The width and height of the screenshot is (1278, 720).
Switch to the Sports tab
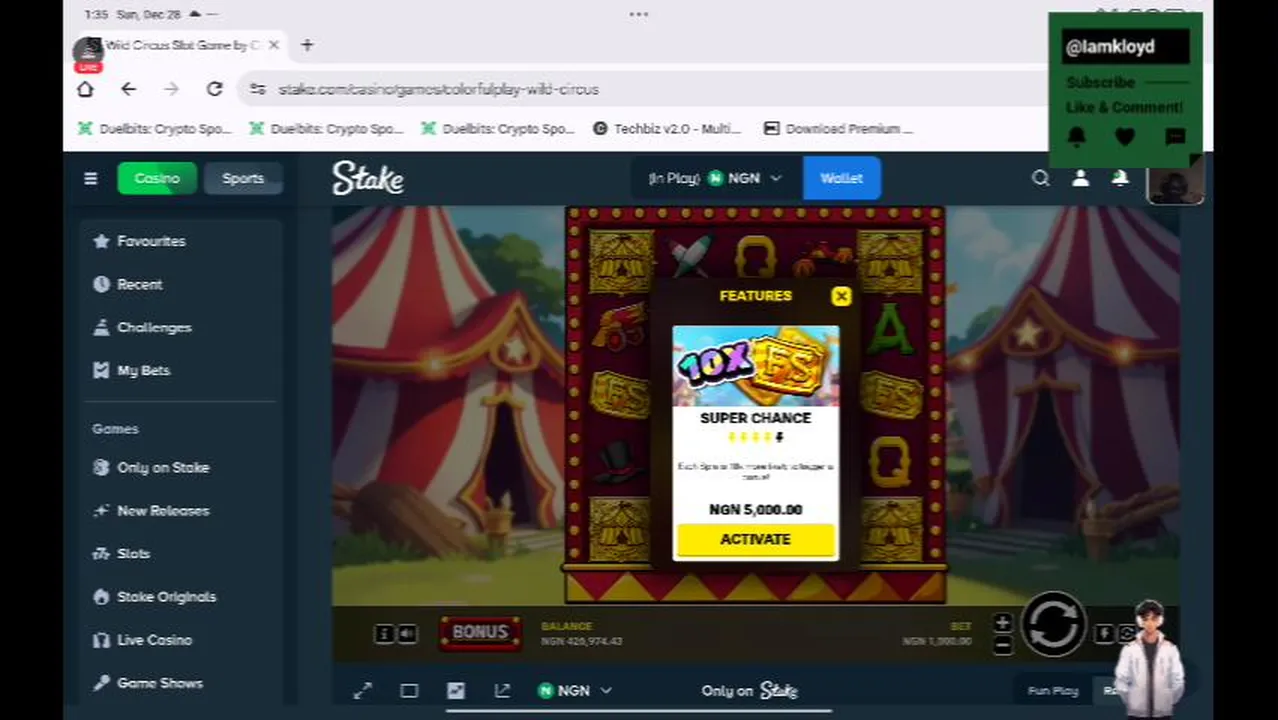(x=243, y=178)
